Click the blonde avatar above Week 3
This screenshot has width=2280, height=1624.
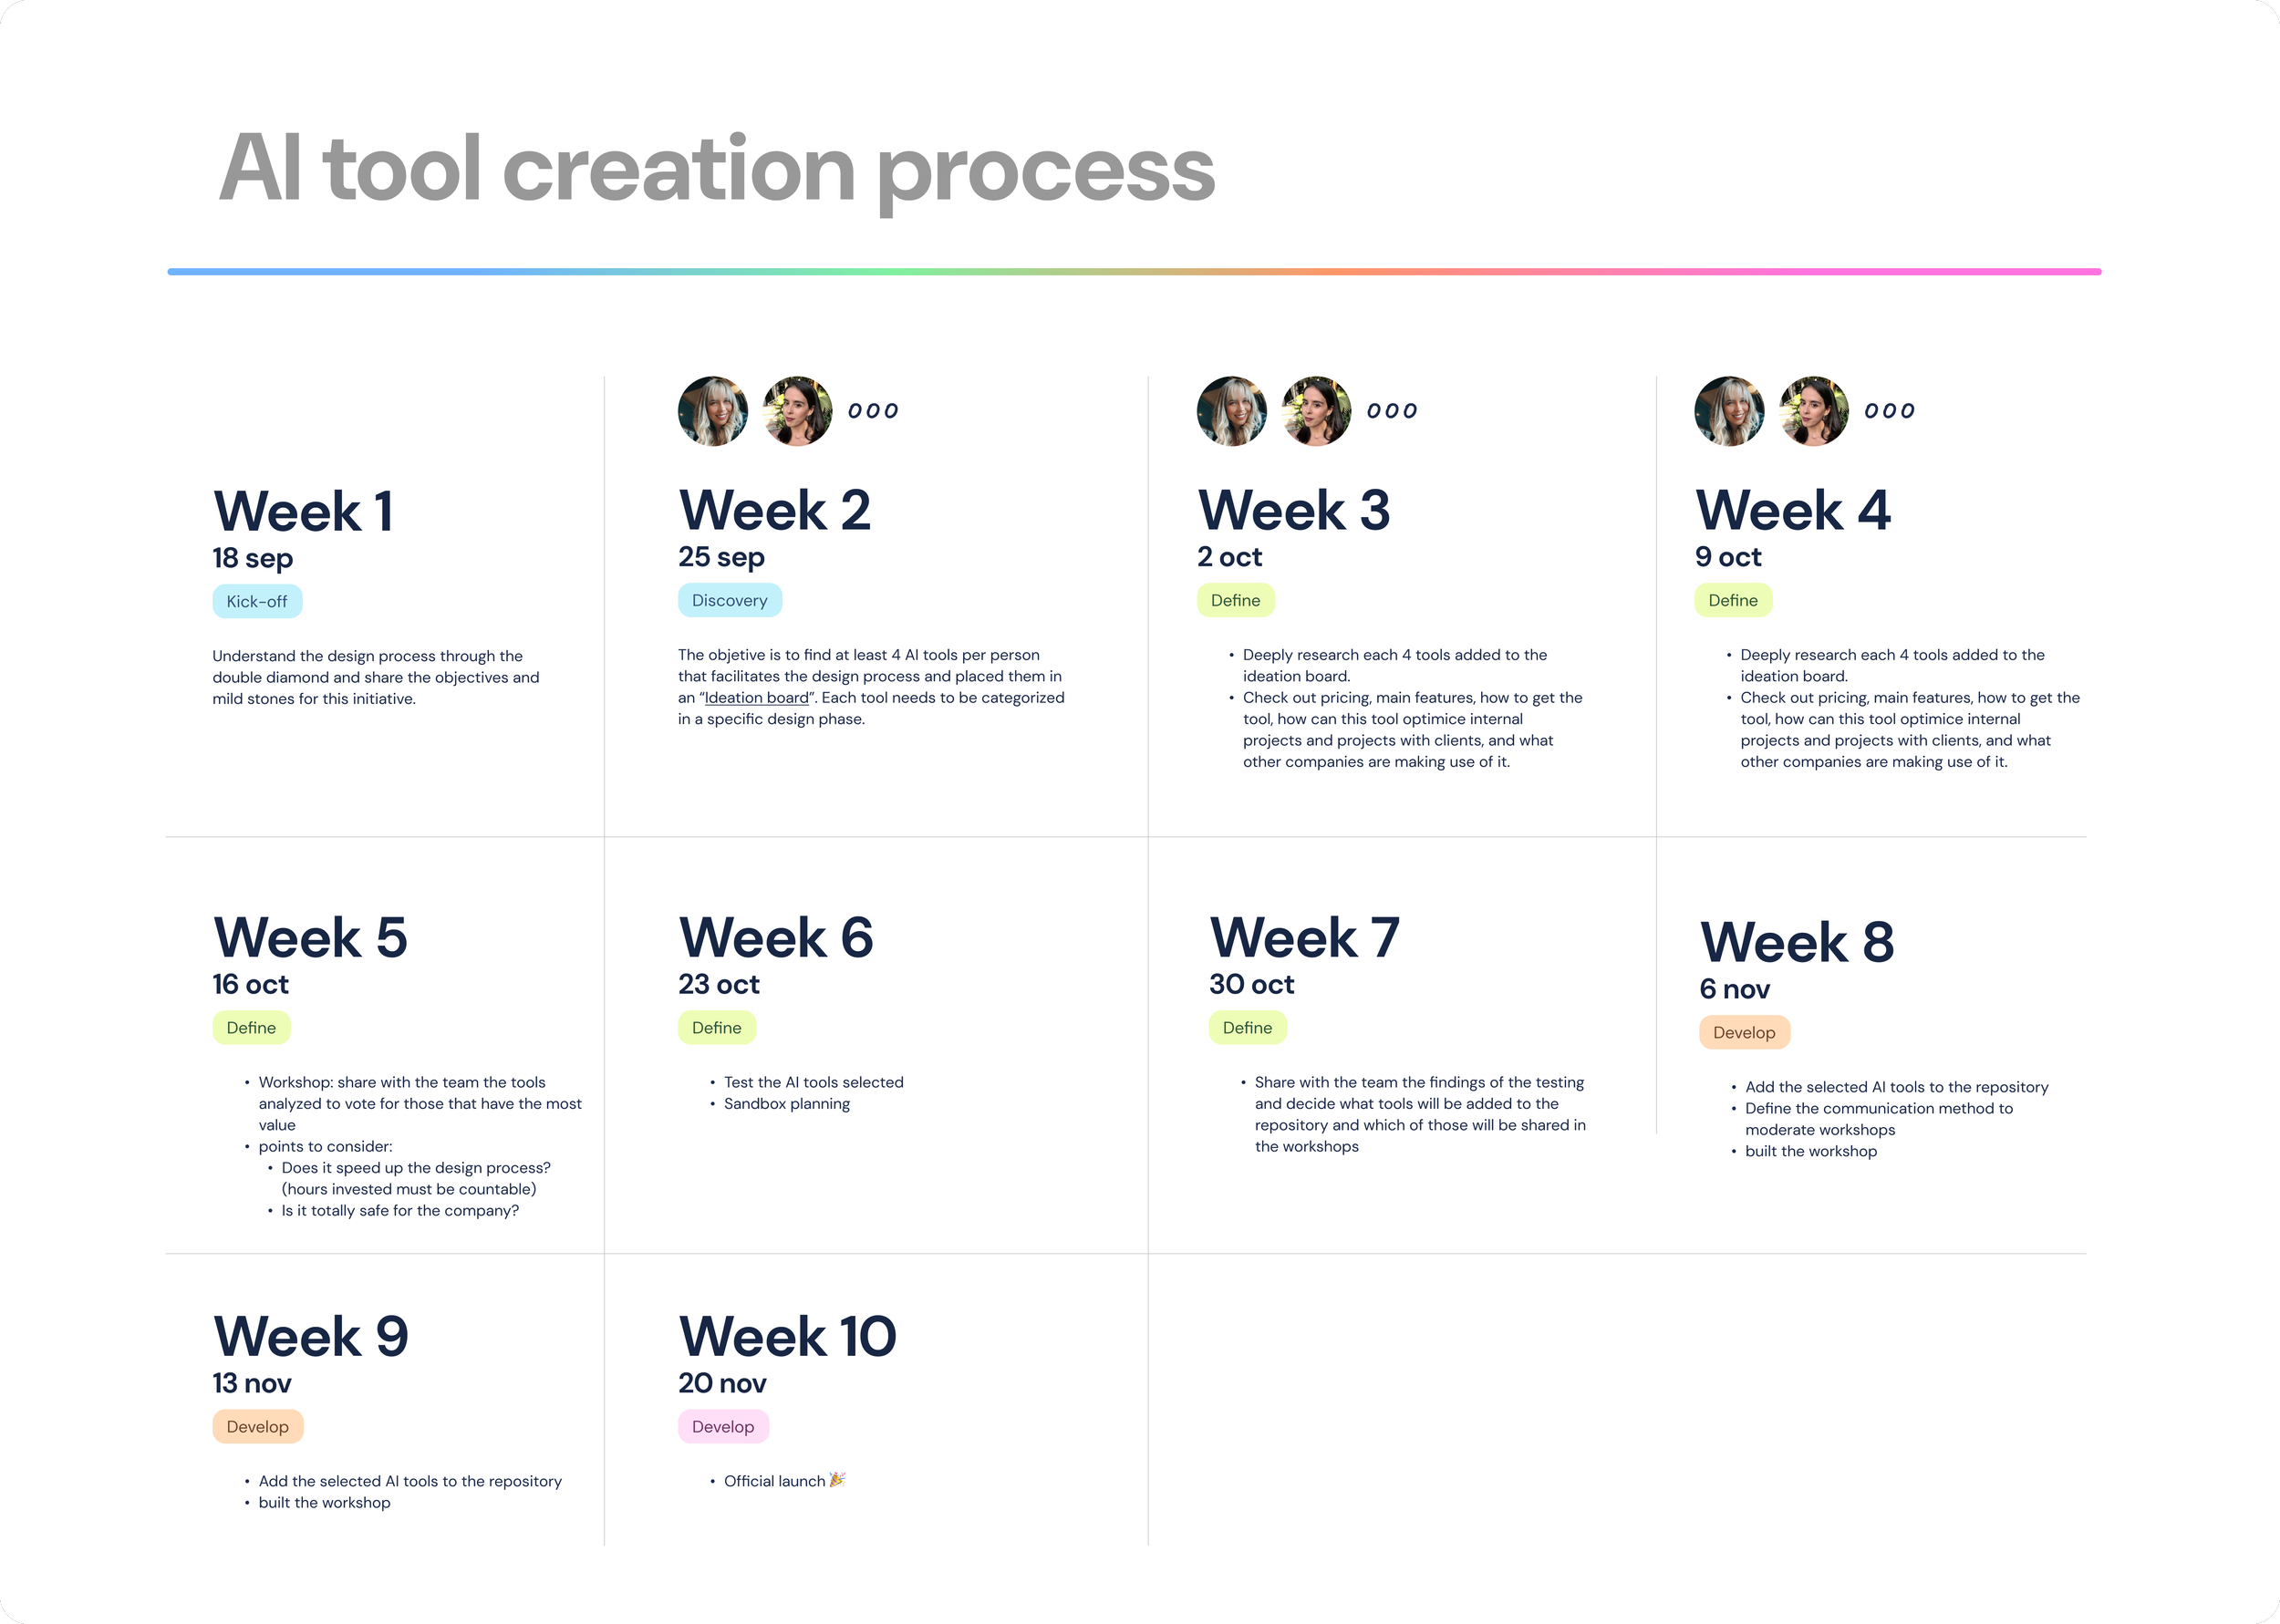click(1232, 411)
